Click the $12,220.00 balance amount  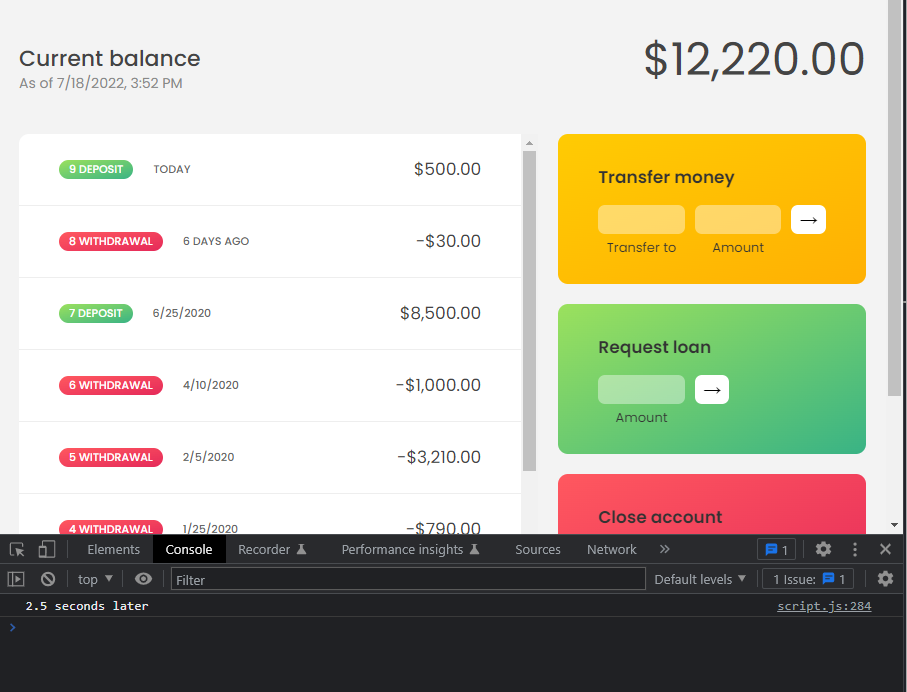click(754, 59)
